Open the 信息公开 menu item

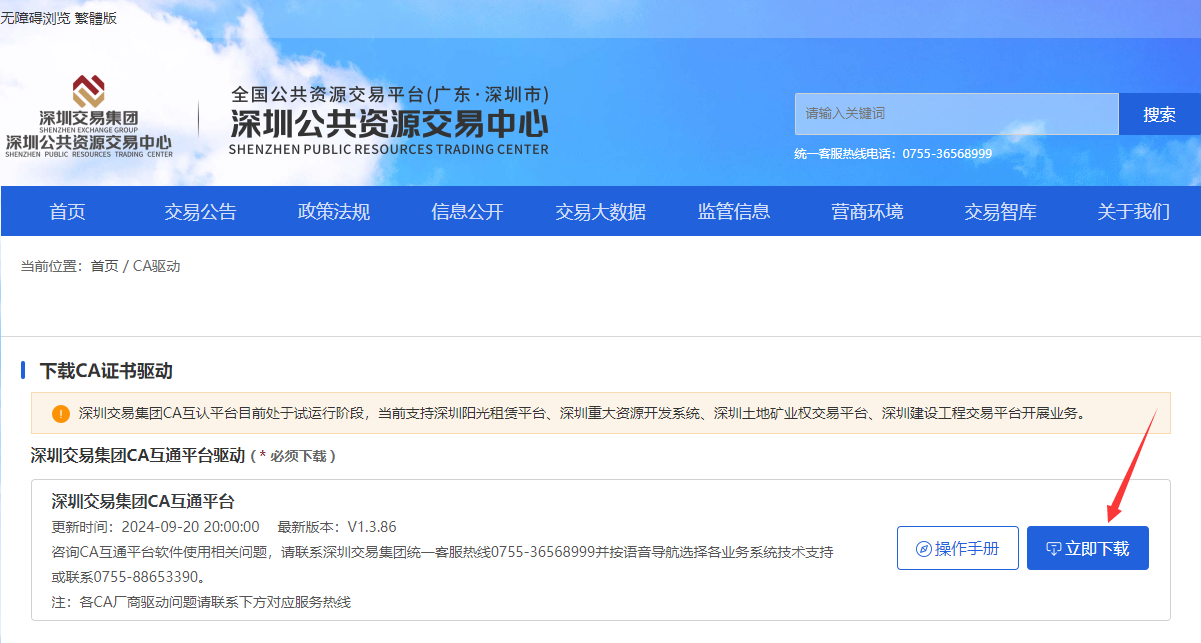467,211
